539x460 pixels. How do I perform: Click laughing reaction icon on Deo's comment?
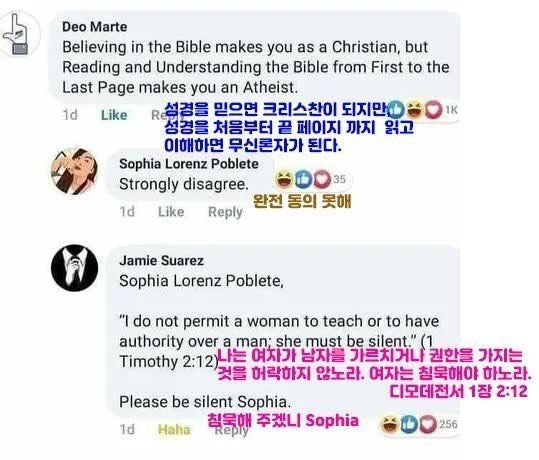[x=414, y=110]
